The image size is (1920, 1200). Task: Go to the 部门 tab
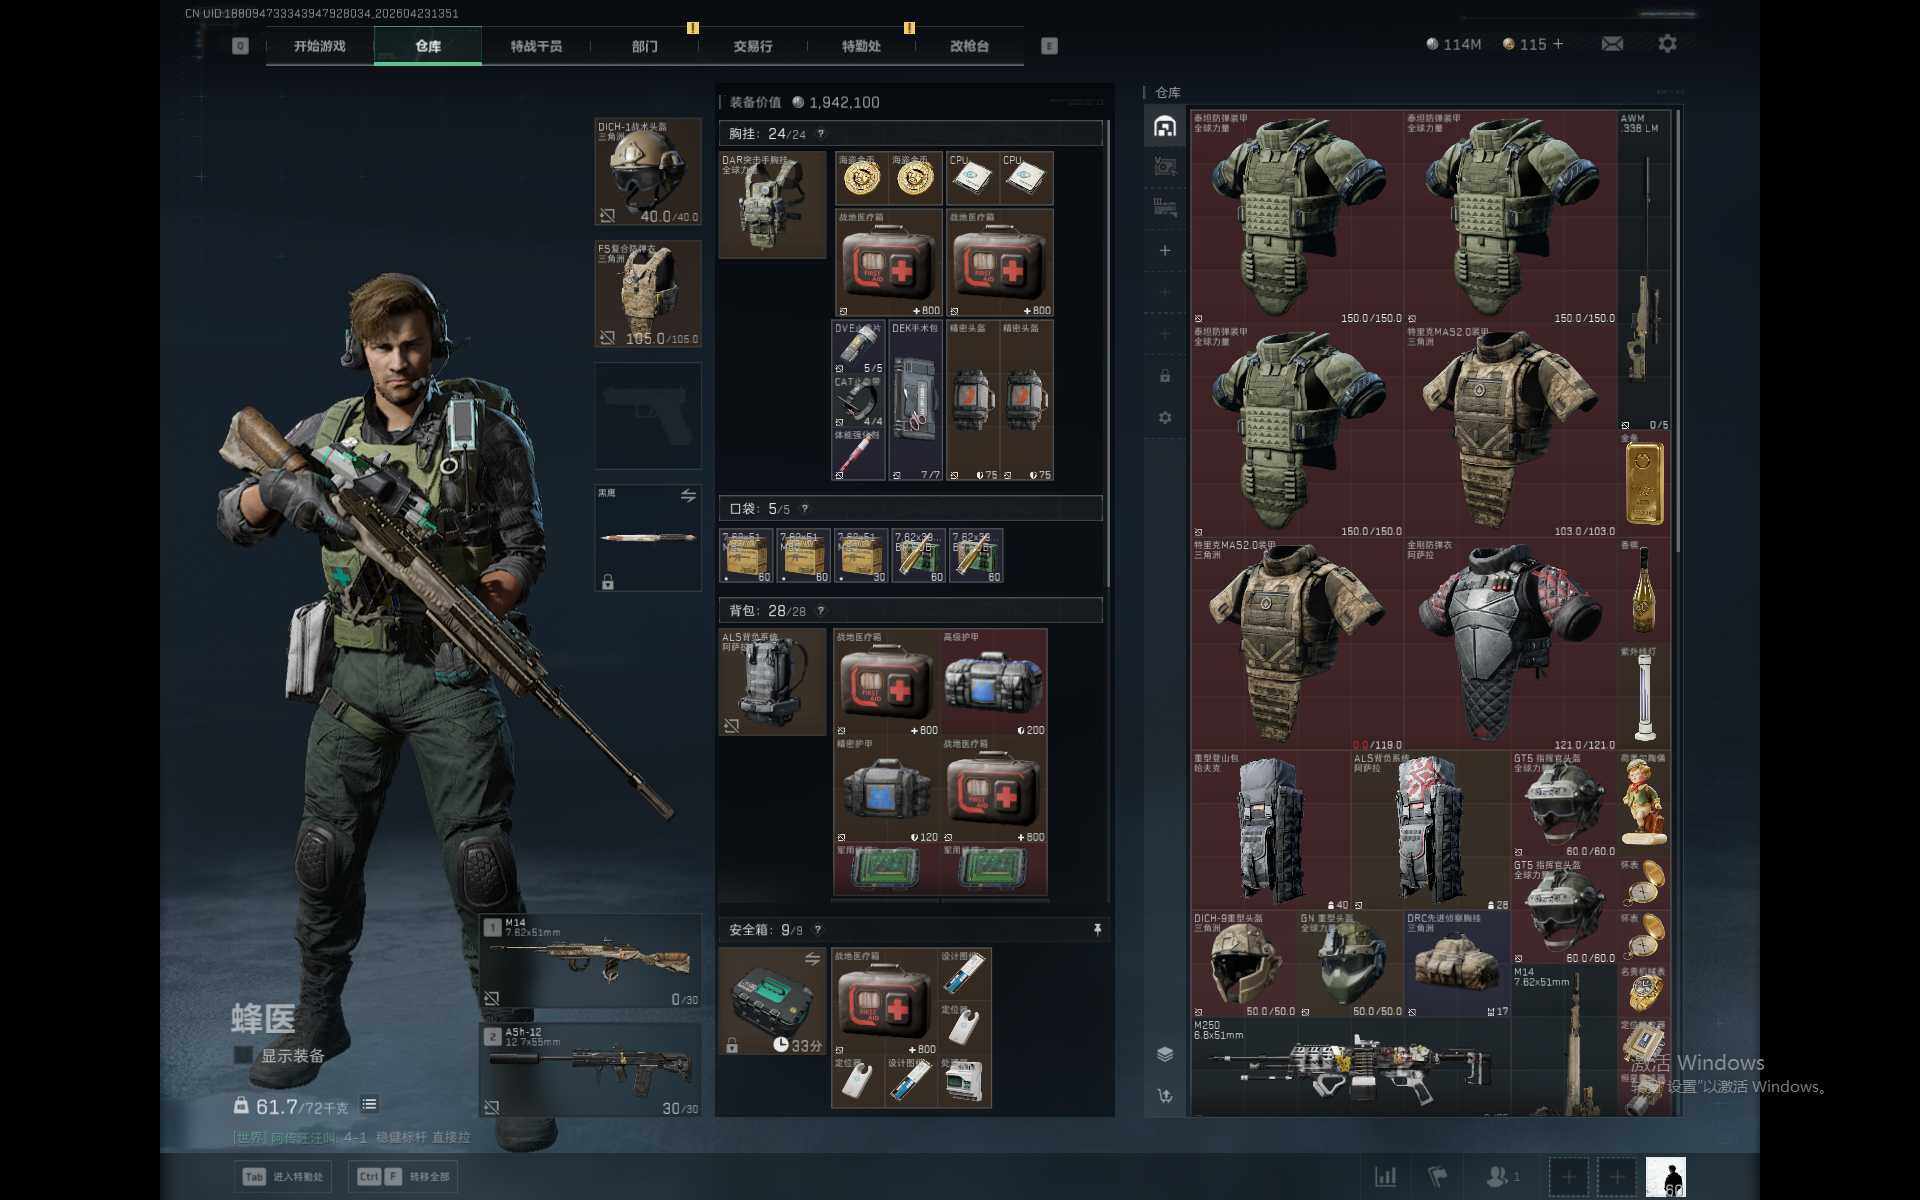645,46
